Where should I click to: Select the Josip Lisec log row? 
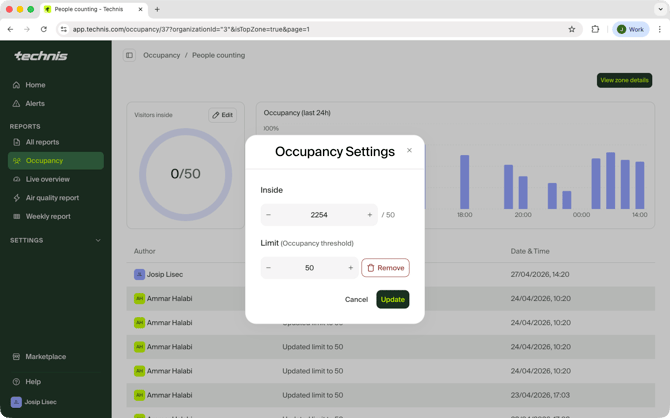[391, 274]
